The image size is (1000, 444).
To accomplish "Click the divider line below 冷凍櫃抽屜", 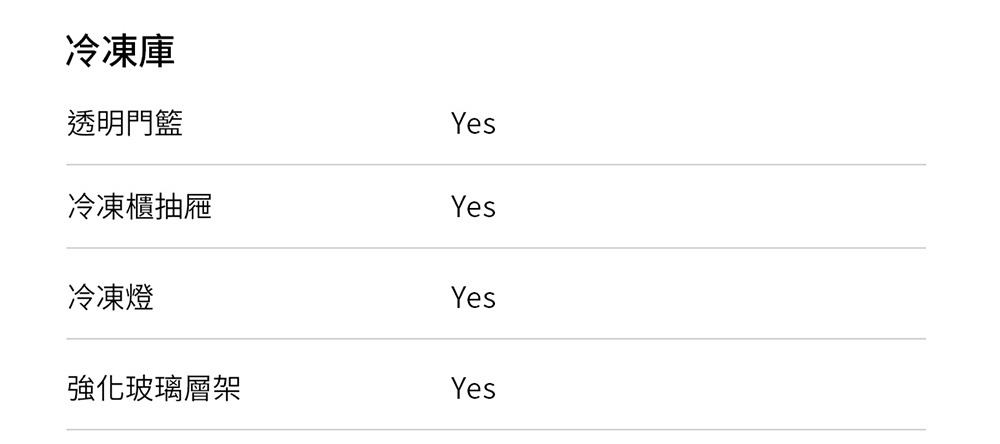I will [x=496, y=248].
